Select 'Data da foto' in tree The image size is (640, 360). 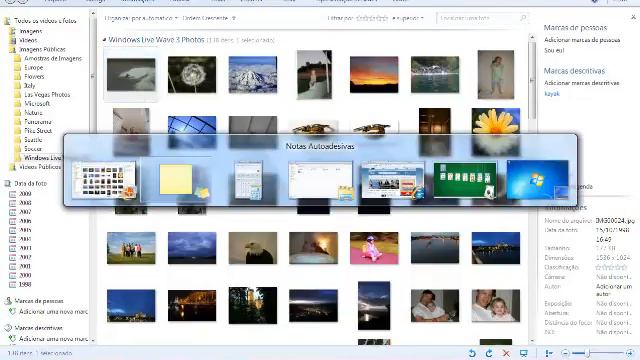31,184
